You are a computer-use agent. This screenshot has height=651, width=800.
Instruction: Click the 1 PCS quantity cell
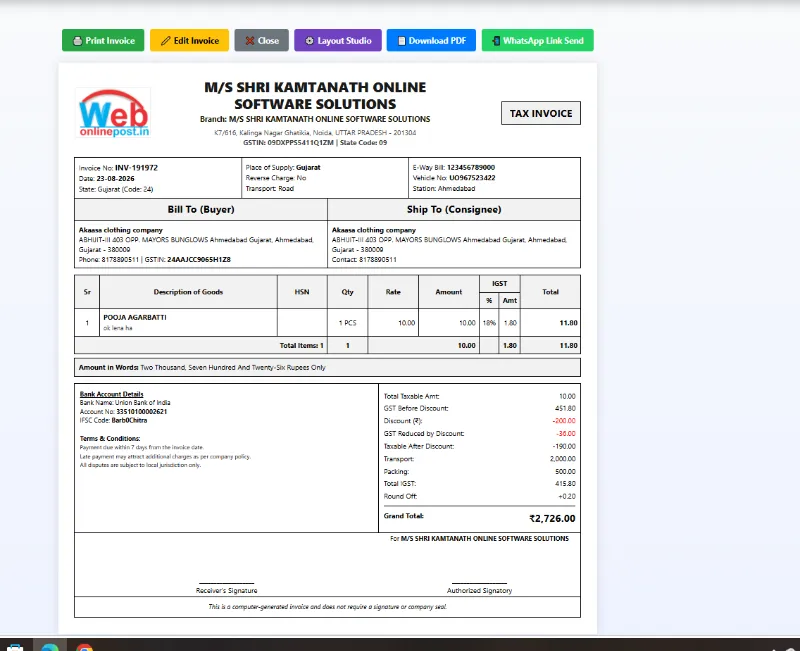tap(347, 323)
